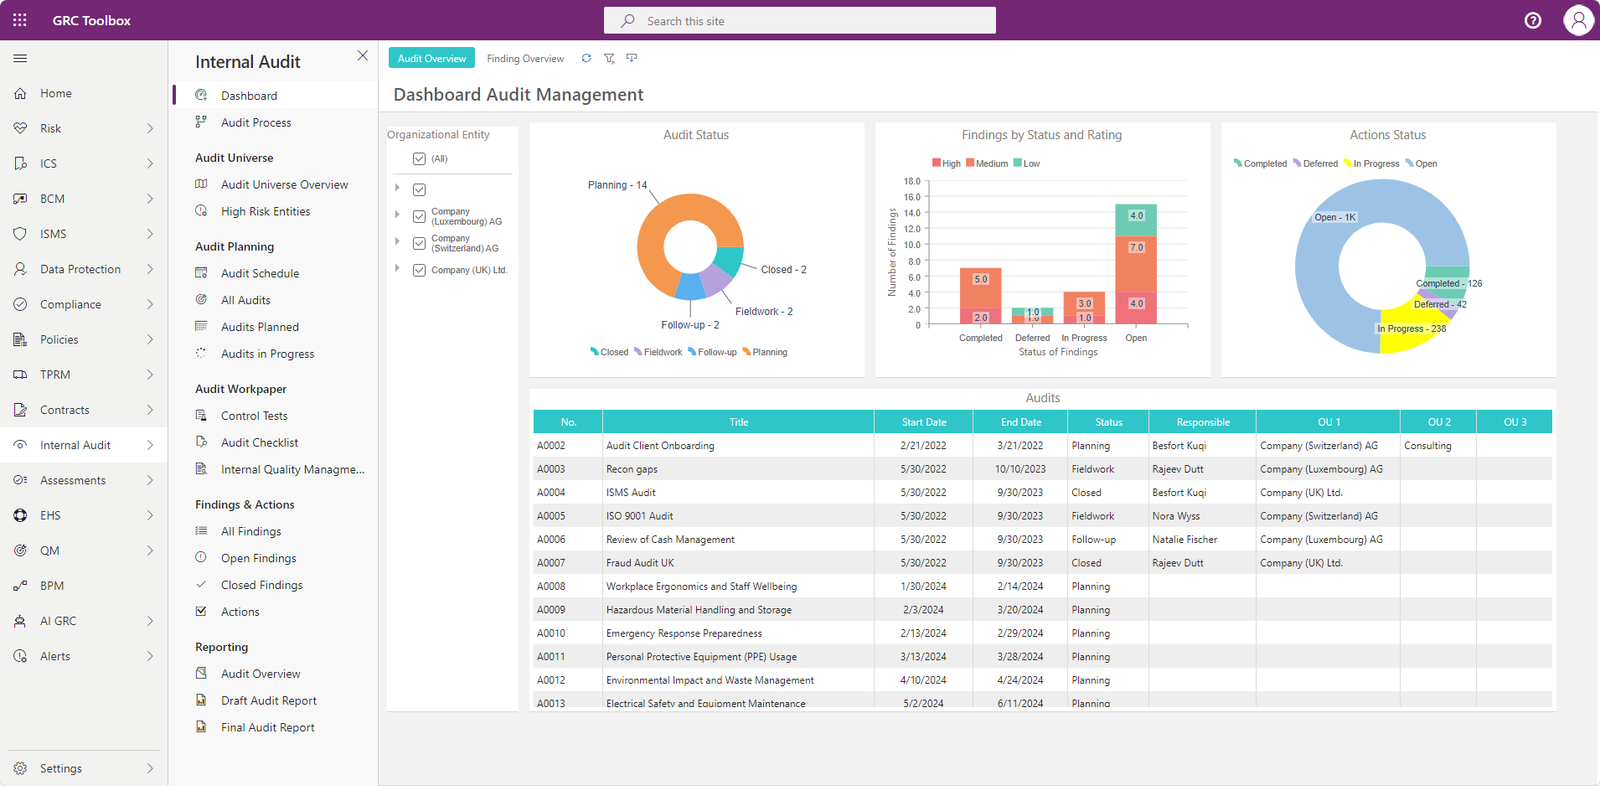The image size is (1600, 786).
Task: Click the help question mark icon
Action: [1533, 20]
